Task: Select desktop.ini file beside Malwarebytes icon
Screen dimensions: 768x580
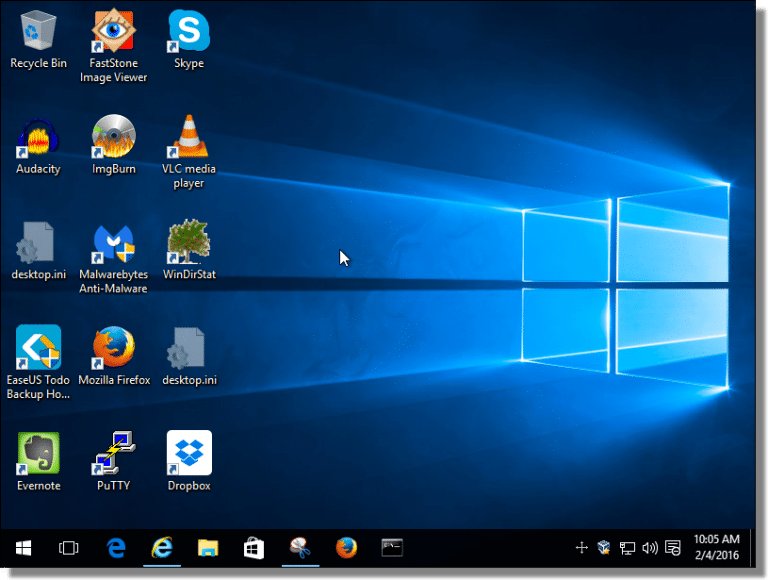Action: click(38, 251)
